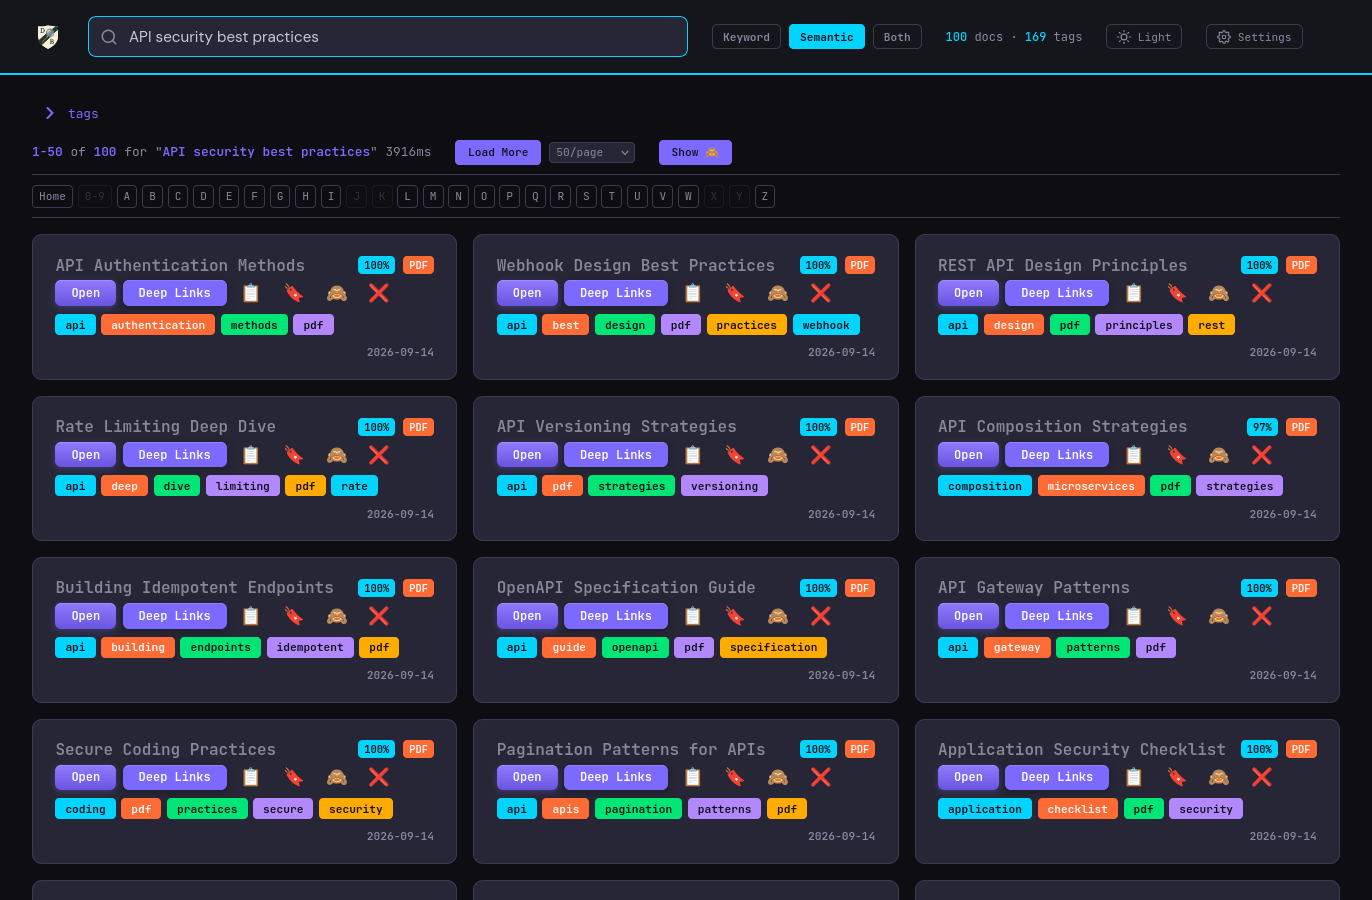
Task: Jump to the Home index tab
Action: (53, 197)
